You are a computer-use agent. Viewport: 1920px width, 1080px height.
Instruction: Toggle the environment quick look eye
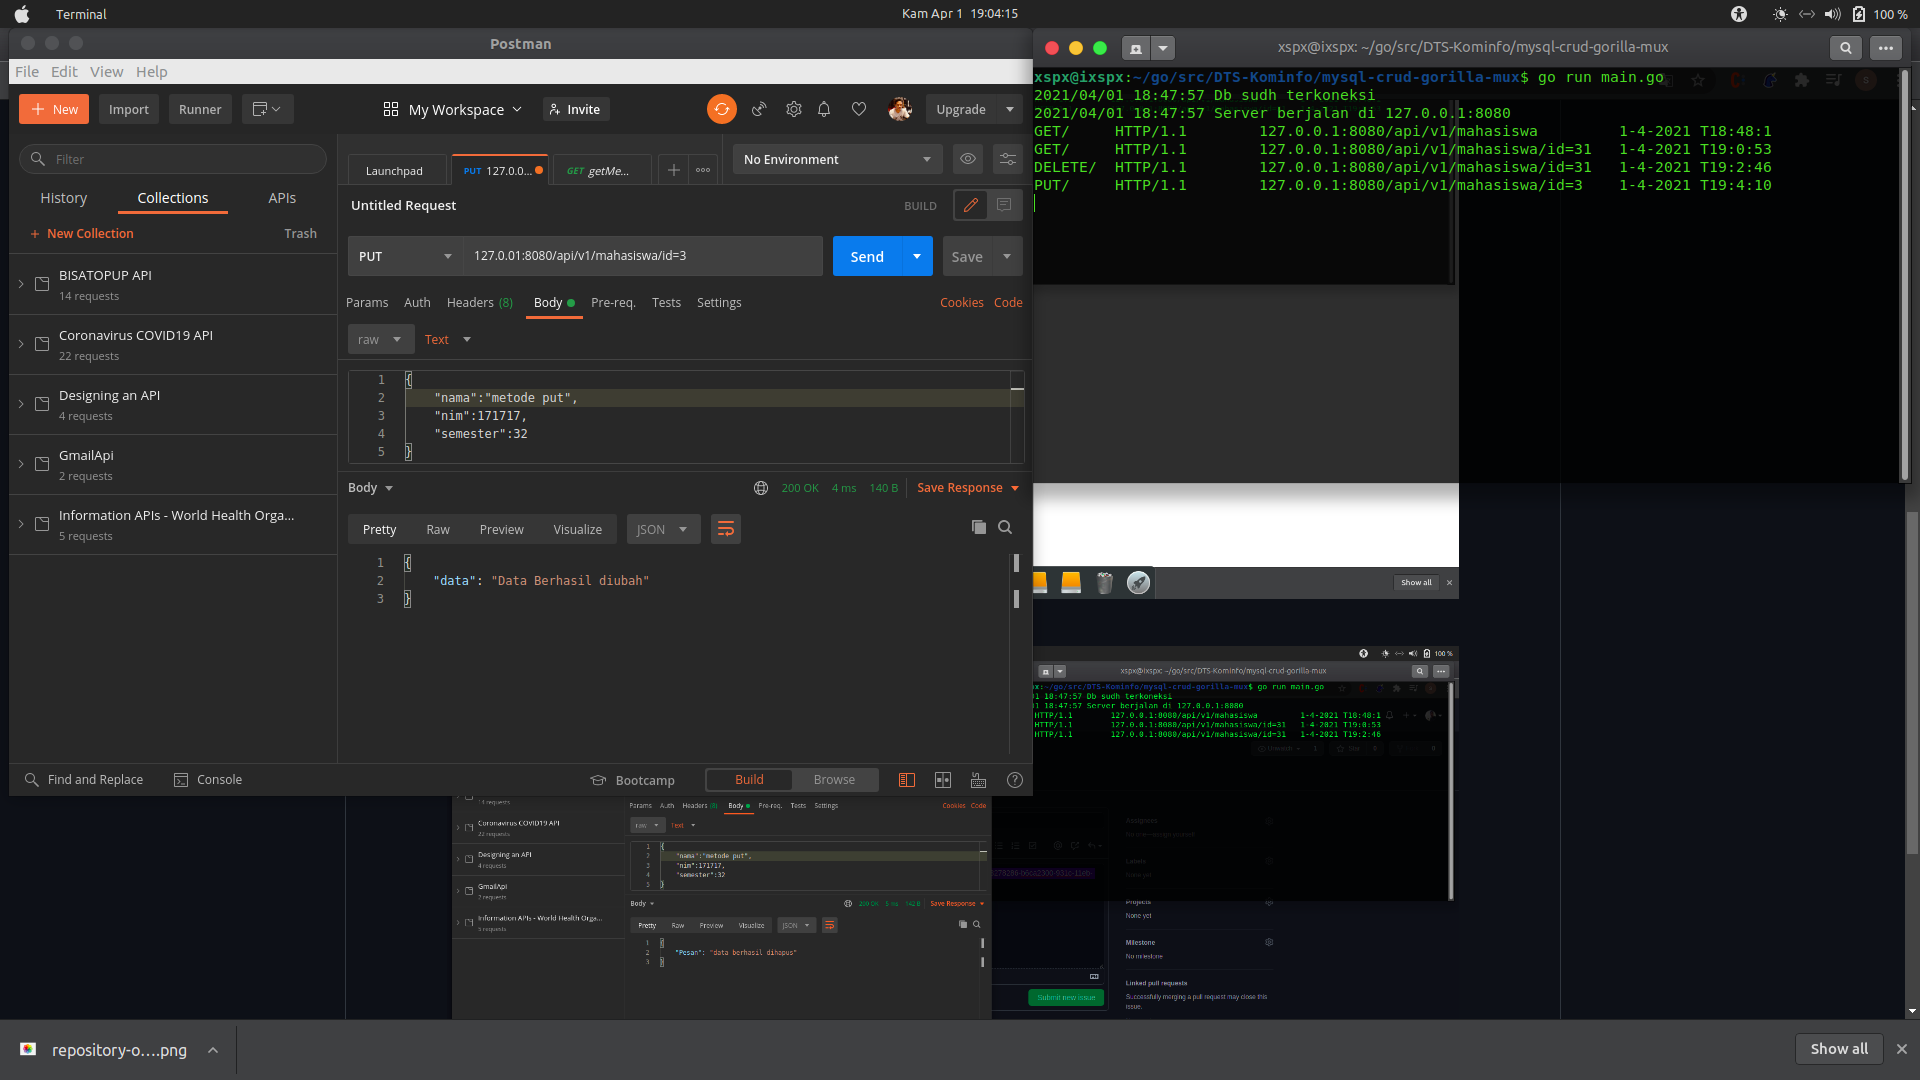[967, 159]
